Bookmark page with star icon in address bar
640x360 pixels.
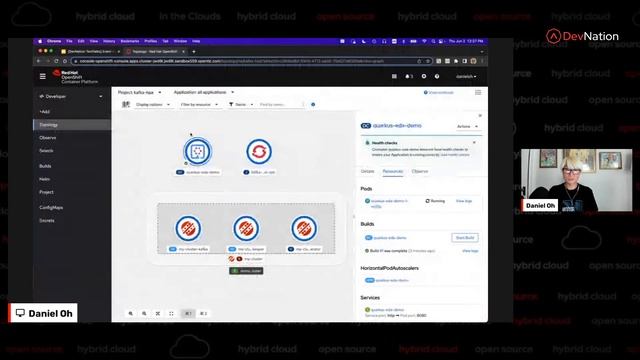pos(428,61)
